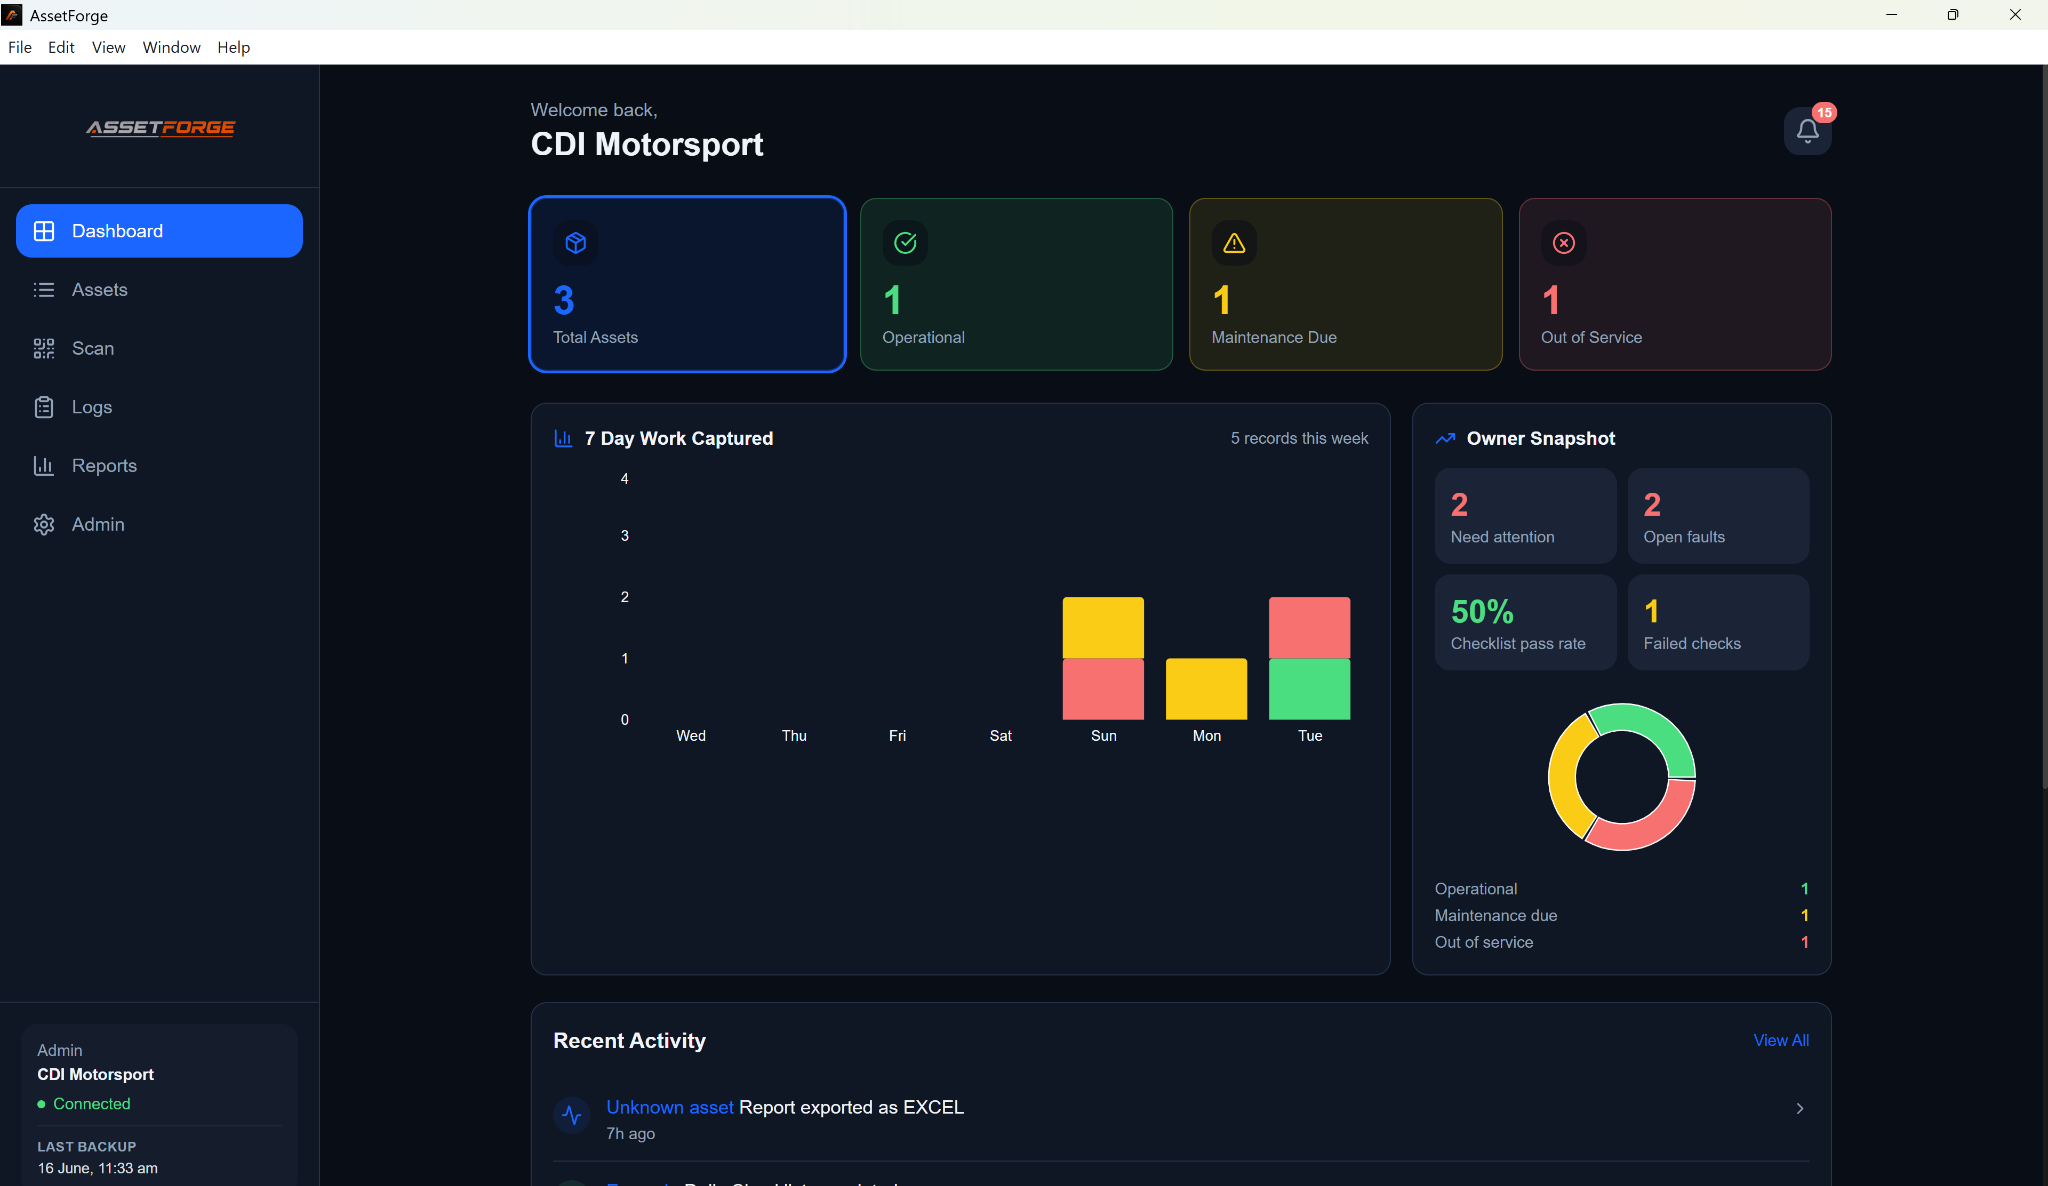Image resolution: width=2048 pixels, height=1186 pixels.
Task: Open the Scan section
Action: (159, 348)
